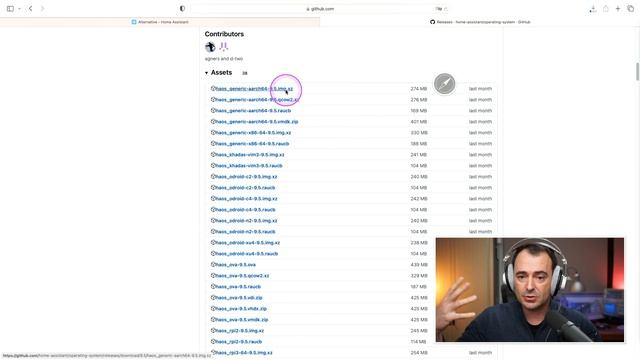The height and width of the screenshot is (360, 640).
Task: Open haos_odroid-c2-9.5.raucb asset
Action: 245,188
